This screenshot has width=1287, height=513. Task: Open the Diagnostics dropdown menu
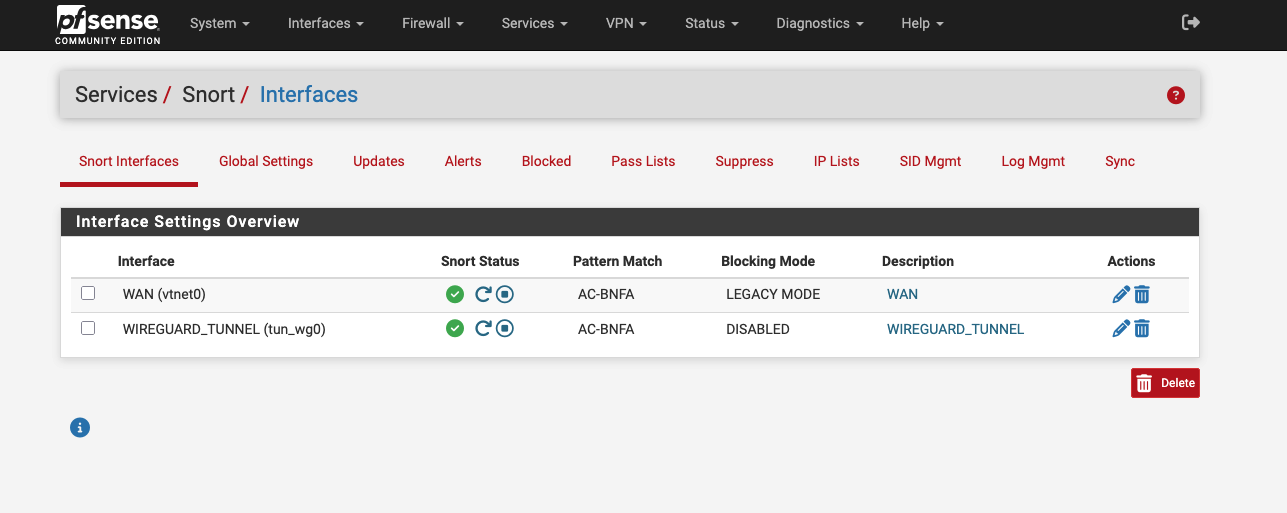pyautogui.click(x=819, y=23)
